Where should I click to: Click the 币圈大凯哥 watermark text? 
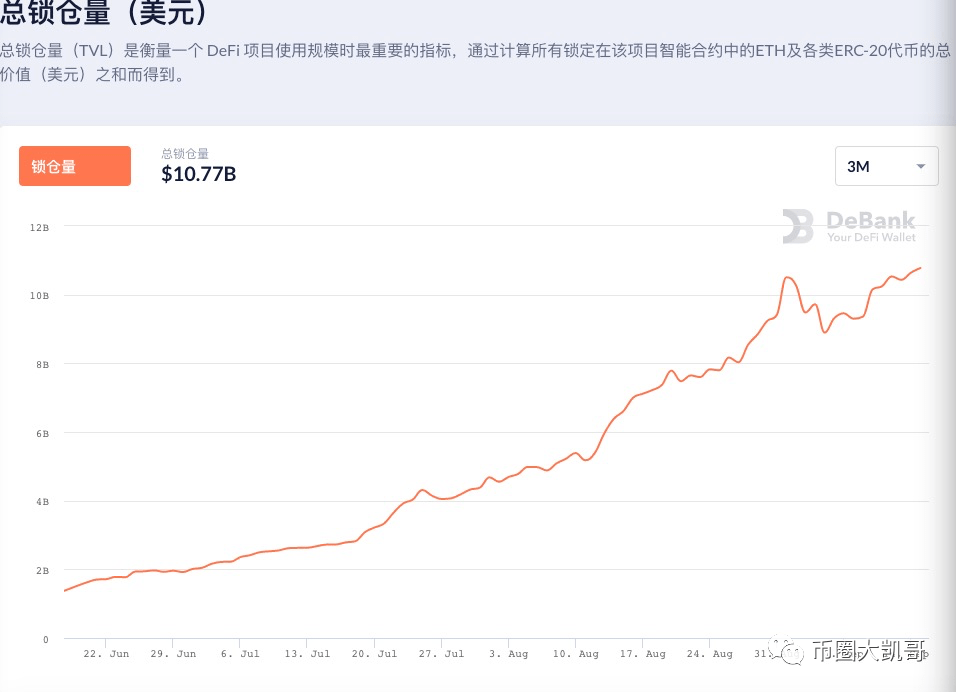(870, 651)
